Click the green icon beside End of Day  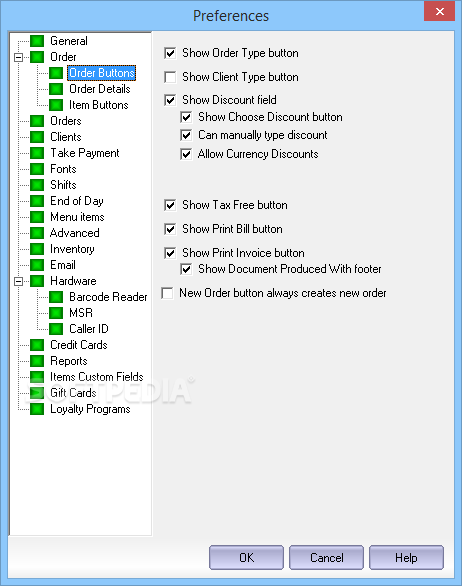[x=37, y=201]
